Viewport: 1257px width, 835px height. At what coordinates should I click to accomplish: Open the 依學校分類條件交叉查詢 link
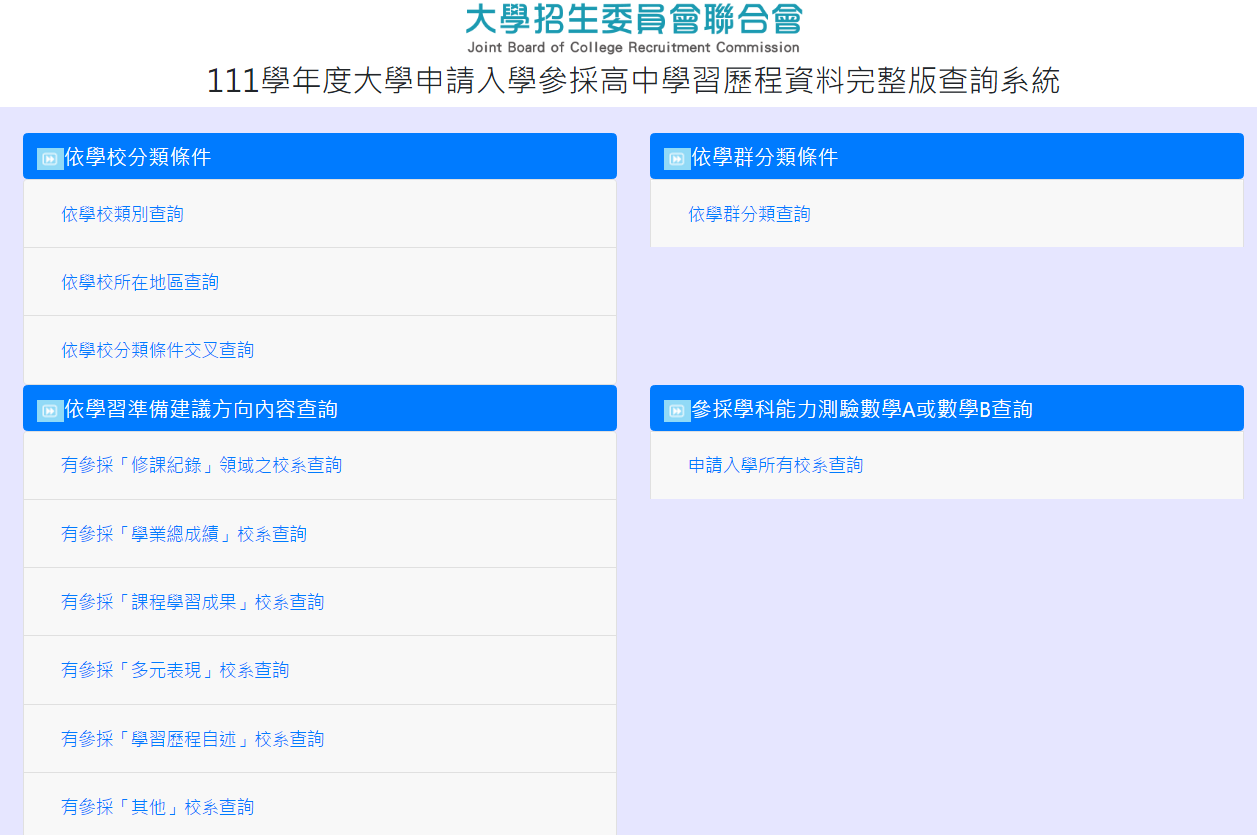158,350
